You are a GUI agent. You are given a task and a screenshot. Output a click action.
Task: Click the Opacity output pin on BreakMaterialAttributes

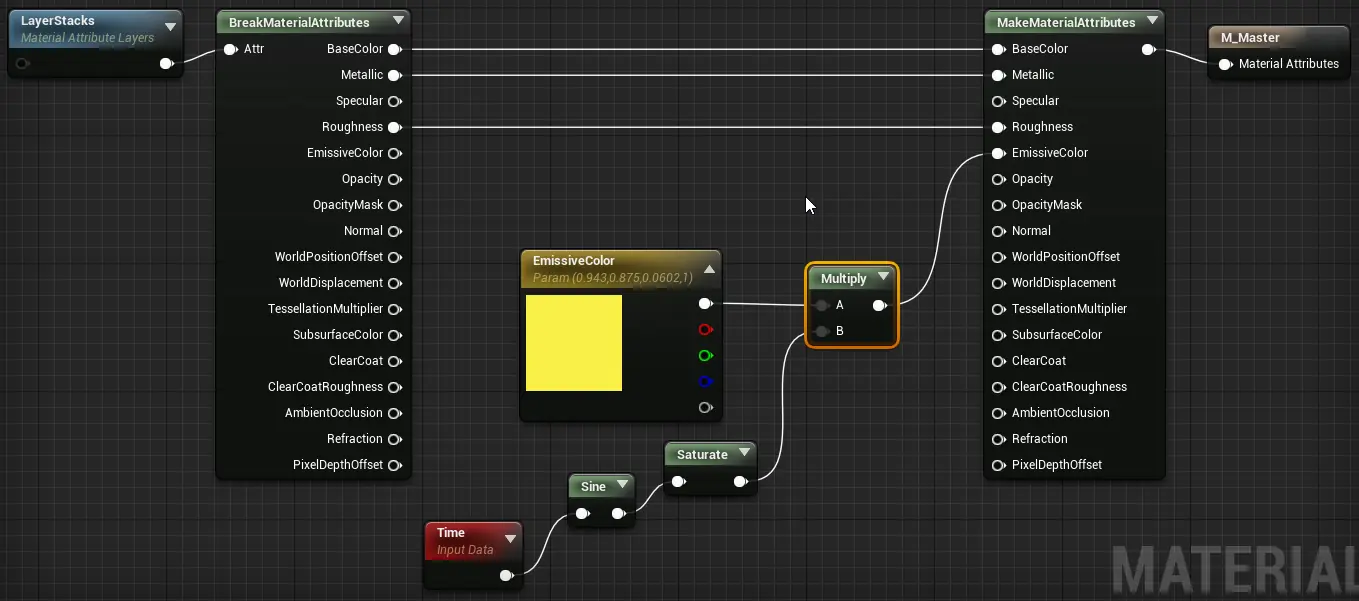click(394, 179)
